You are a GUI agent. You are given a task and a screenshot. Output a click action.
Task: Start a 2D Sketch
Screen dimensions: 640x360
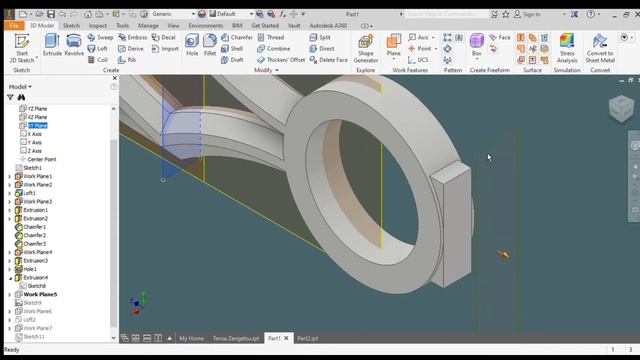22,48
